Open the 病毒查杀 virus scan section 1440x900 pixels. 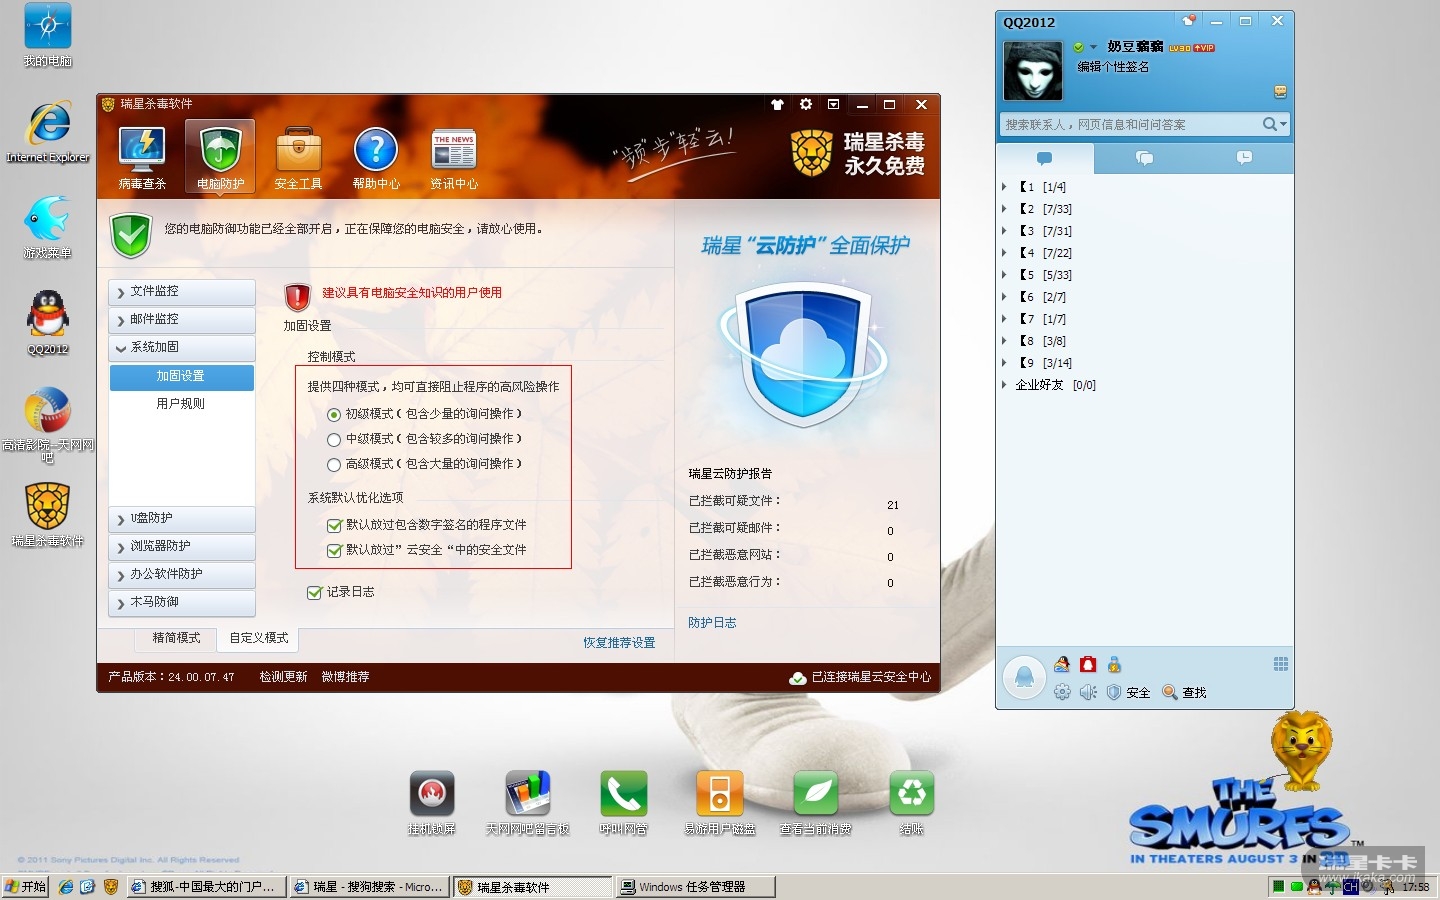point(142,158)
